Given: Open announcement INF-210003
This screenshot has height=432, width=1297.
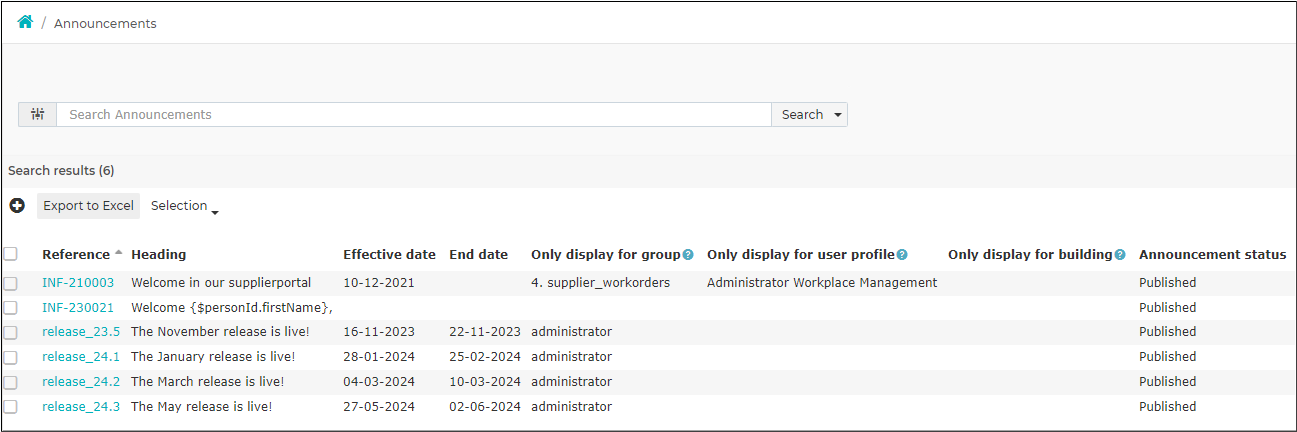Looking at the screenshot, I should pyautogui.click(x=78, y=283).
